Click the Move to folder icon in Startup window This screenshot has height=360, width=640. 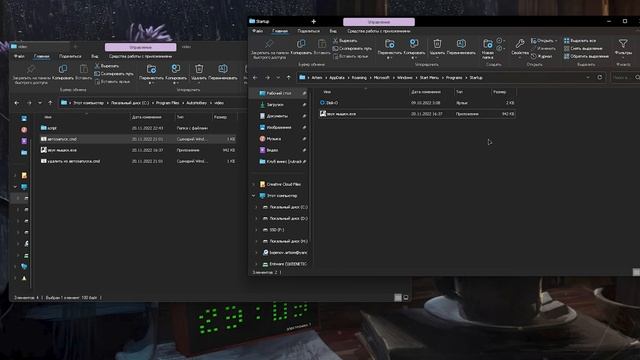(390, 43)
